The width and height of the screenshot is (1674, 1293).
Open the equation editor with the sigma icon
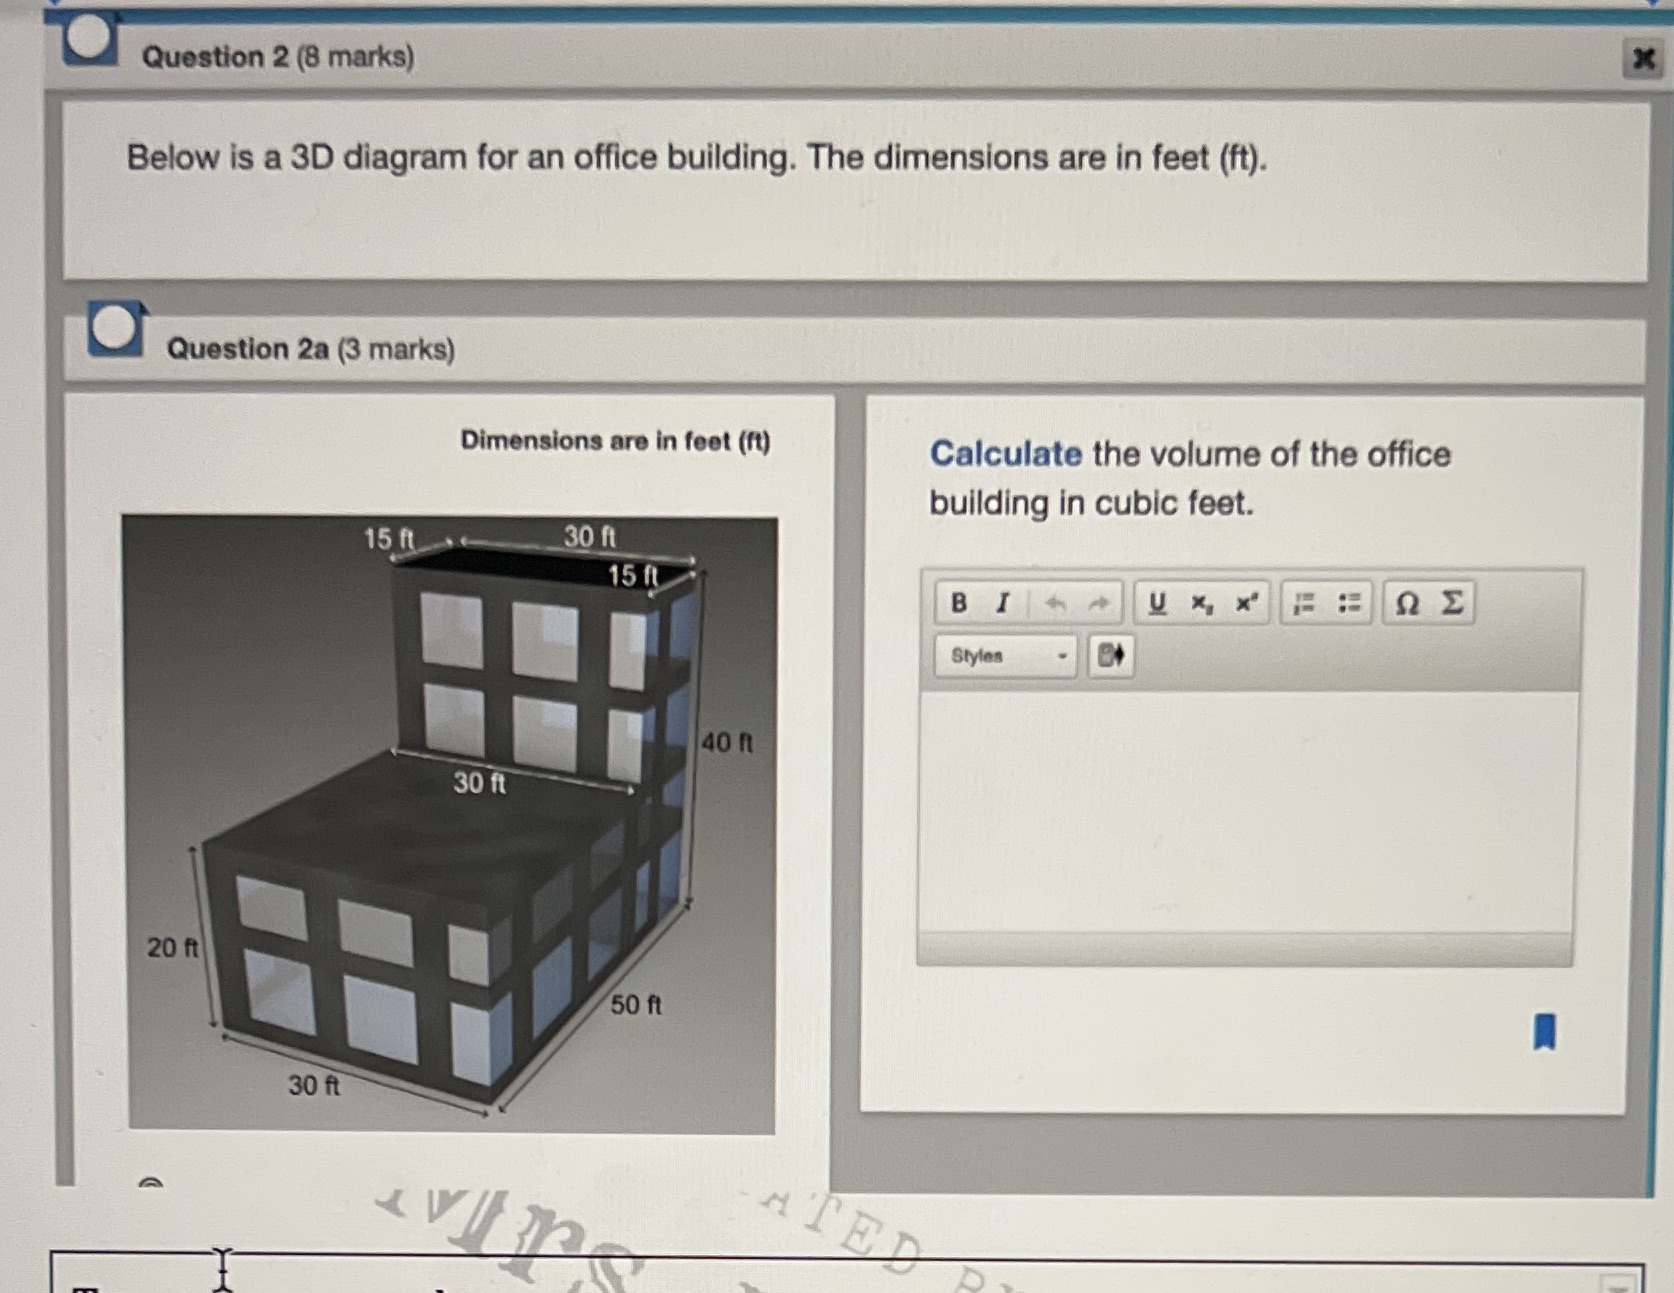1452,603
